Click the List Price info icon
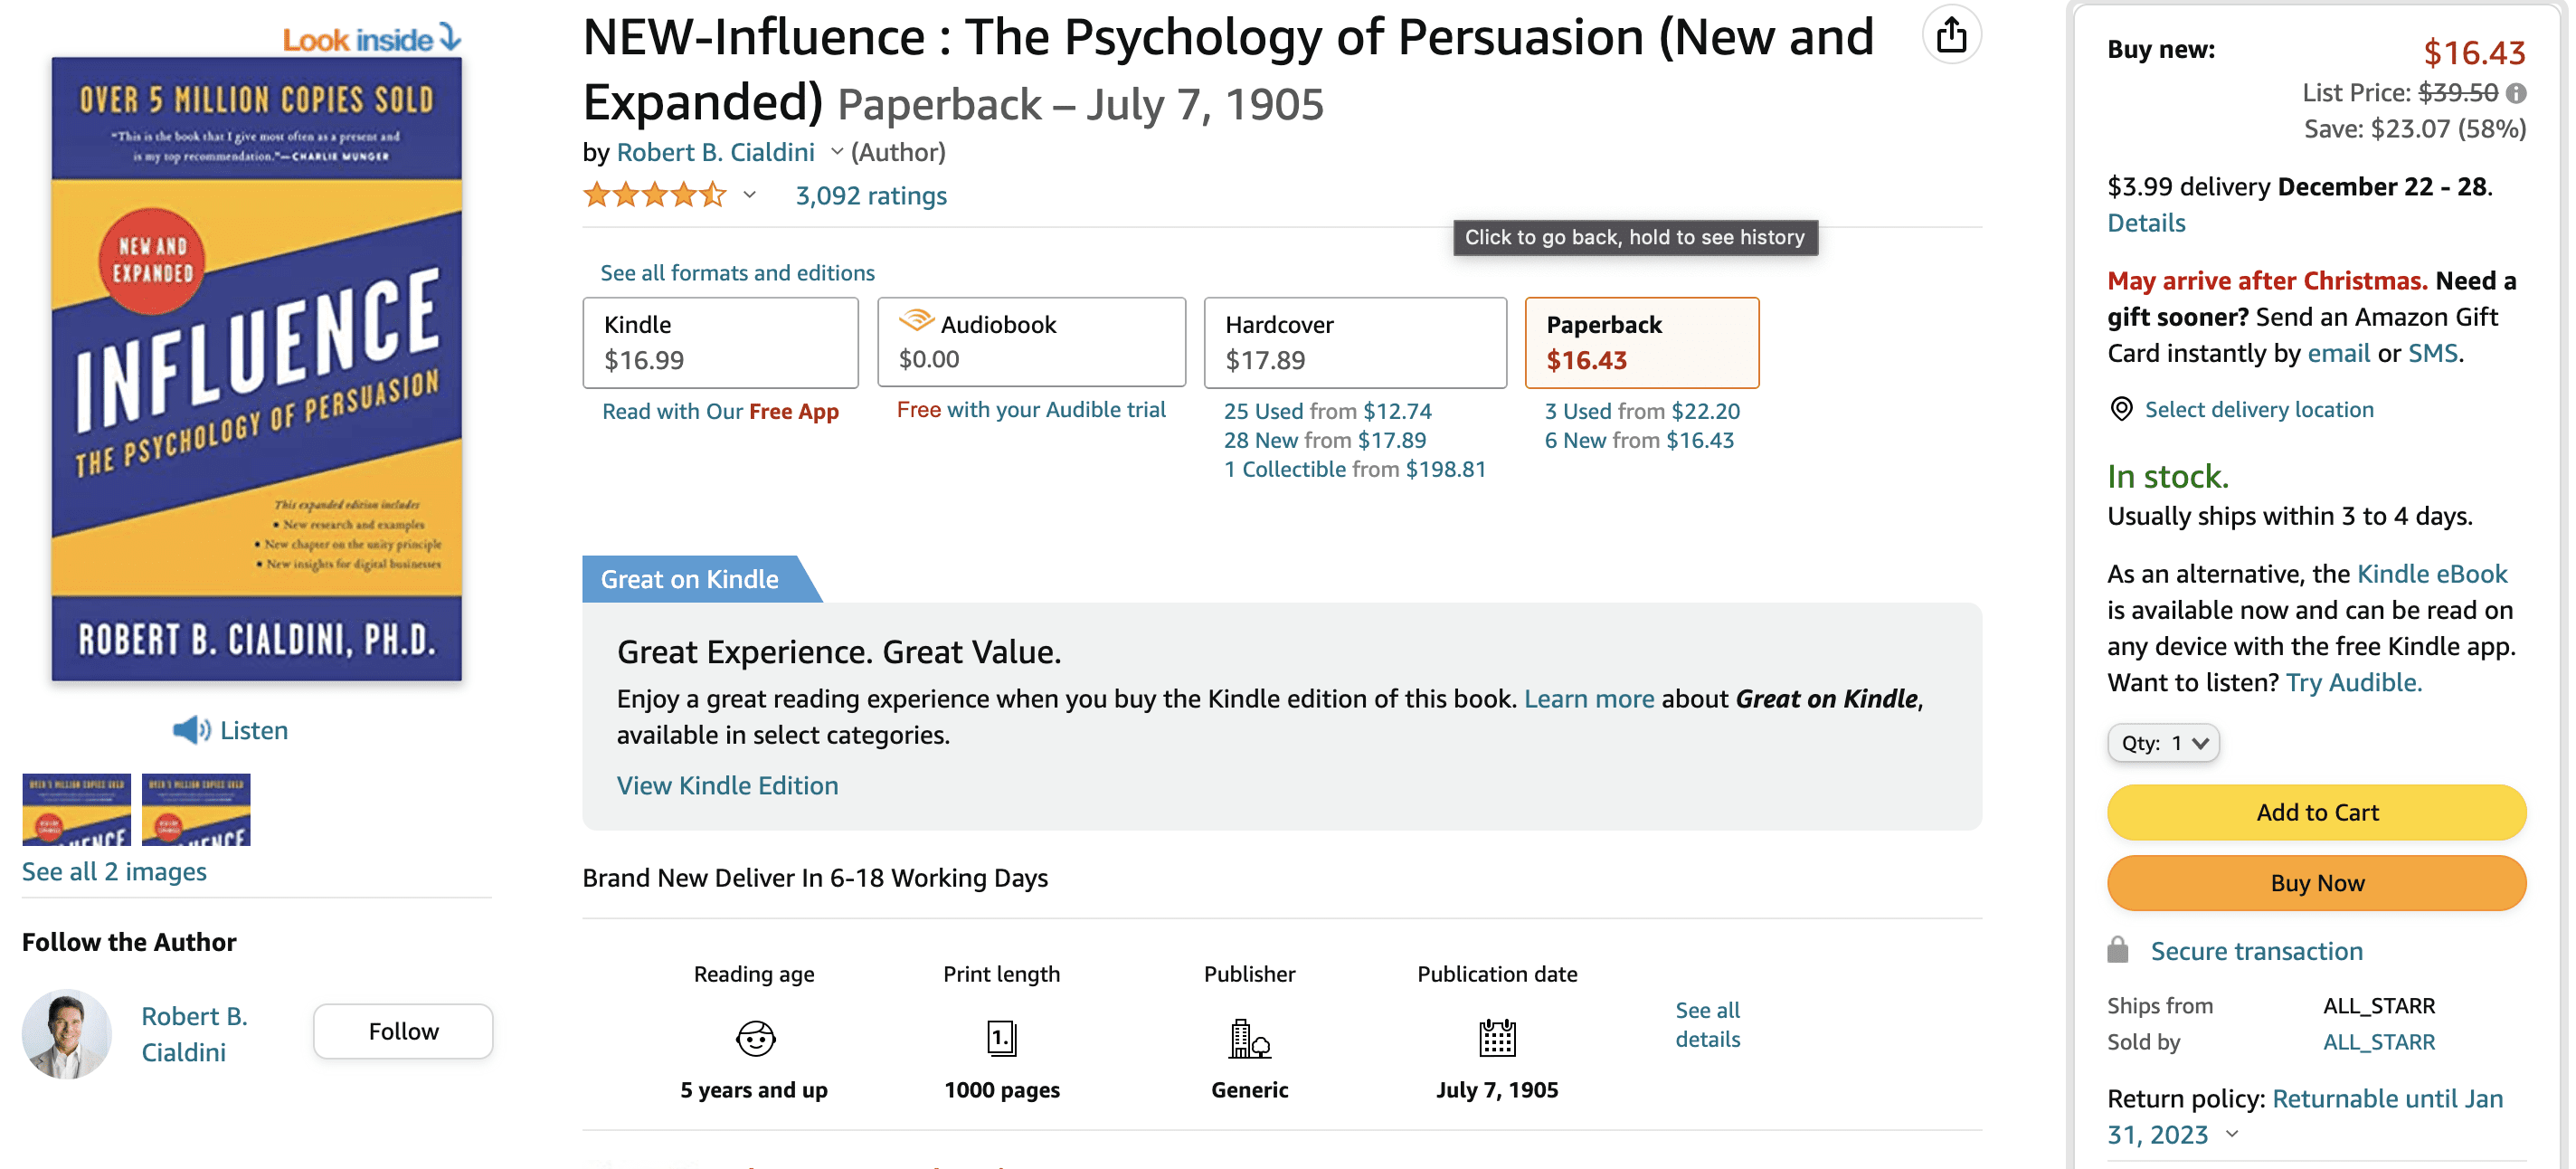2576x1169 pixels. tap(2516, 93)
